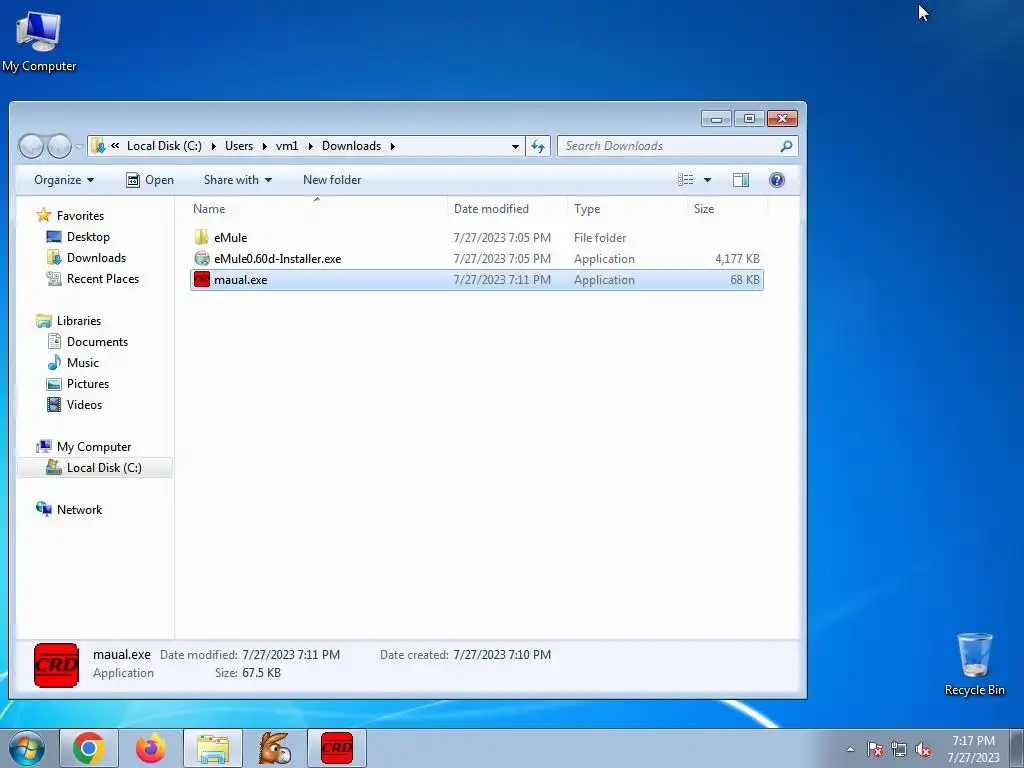The image size is (1024, 768).
Task: Select Desktop under Favorites
Action: click(88, 236)
